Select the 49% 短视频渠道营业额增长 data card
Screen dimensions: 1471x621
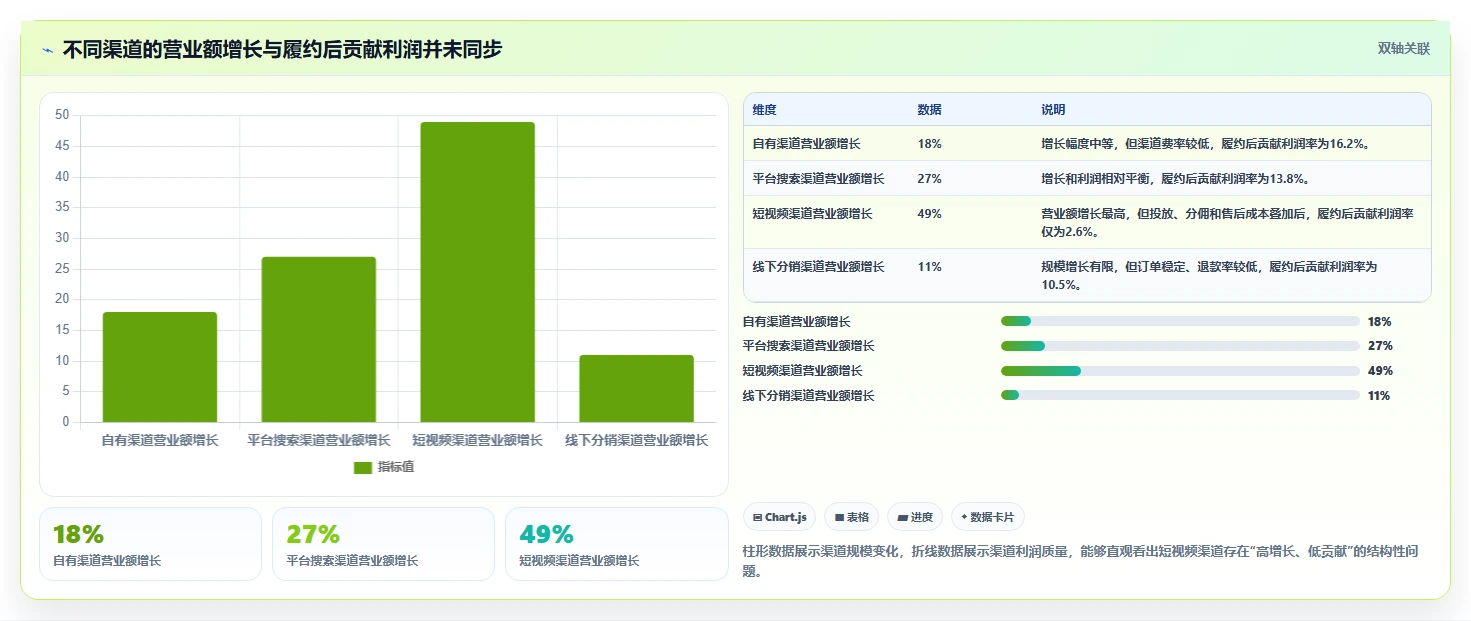(617, 544)
